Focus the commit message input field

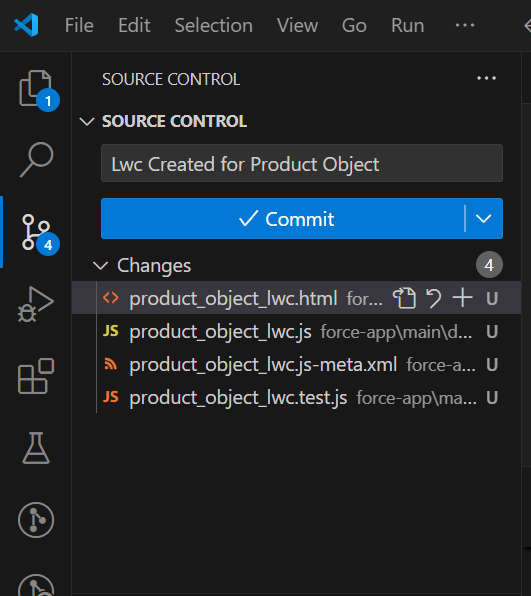pyautogui.click(x=302, y=163)
